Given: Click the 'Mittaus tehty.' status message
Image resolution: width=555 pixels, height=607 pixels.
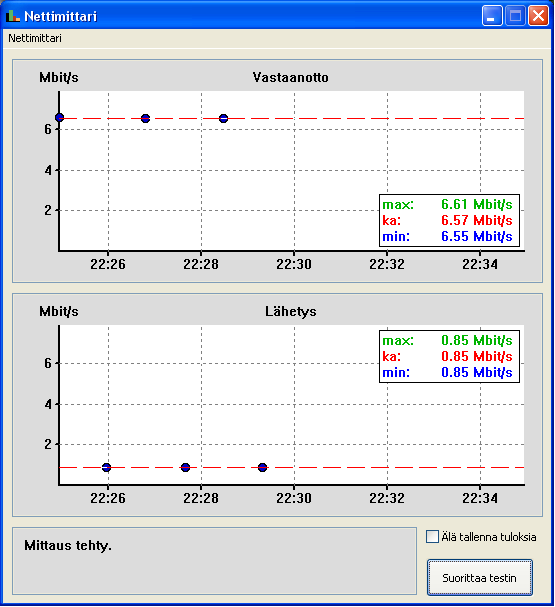Looking at the screenshot, I should point(68,545).
